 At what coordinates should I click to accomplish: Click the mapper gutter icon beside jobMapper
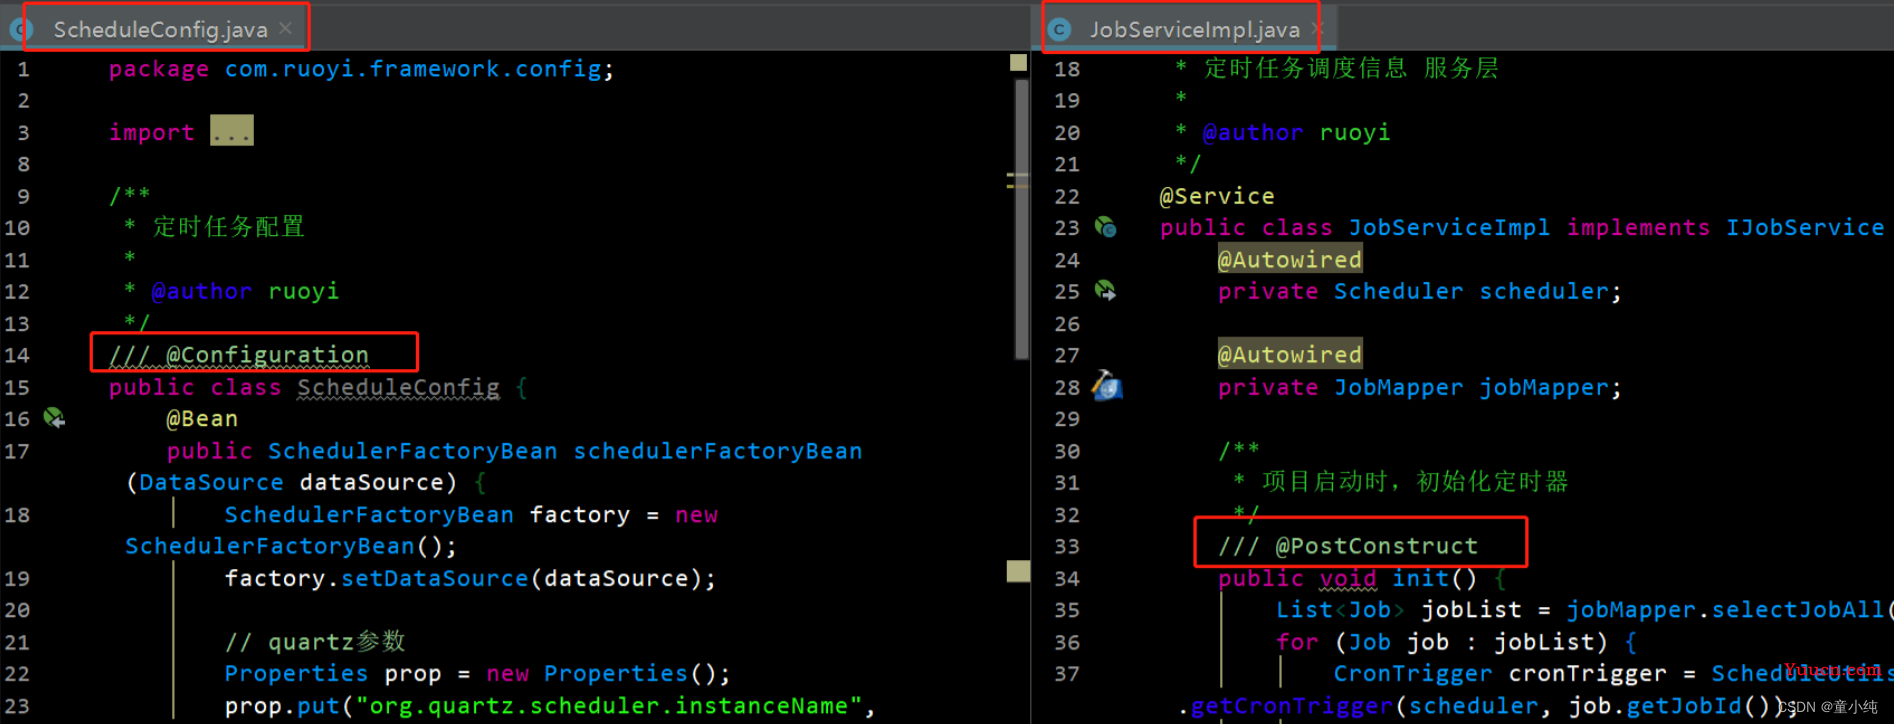coord(1106,385)
